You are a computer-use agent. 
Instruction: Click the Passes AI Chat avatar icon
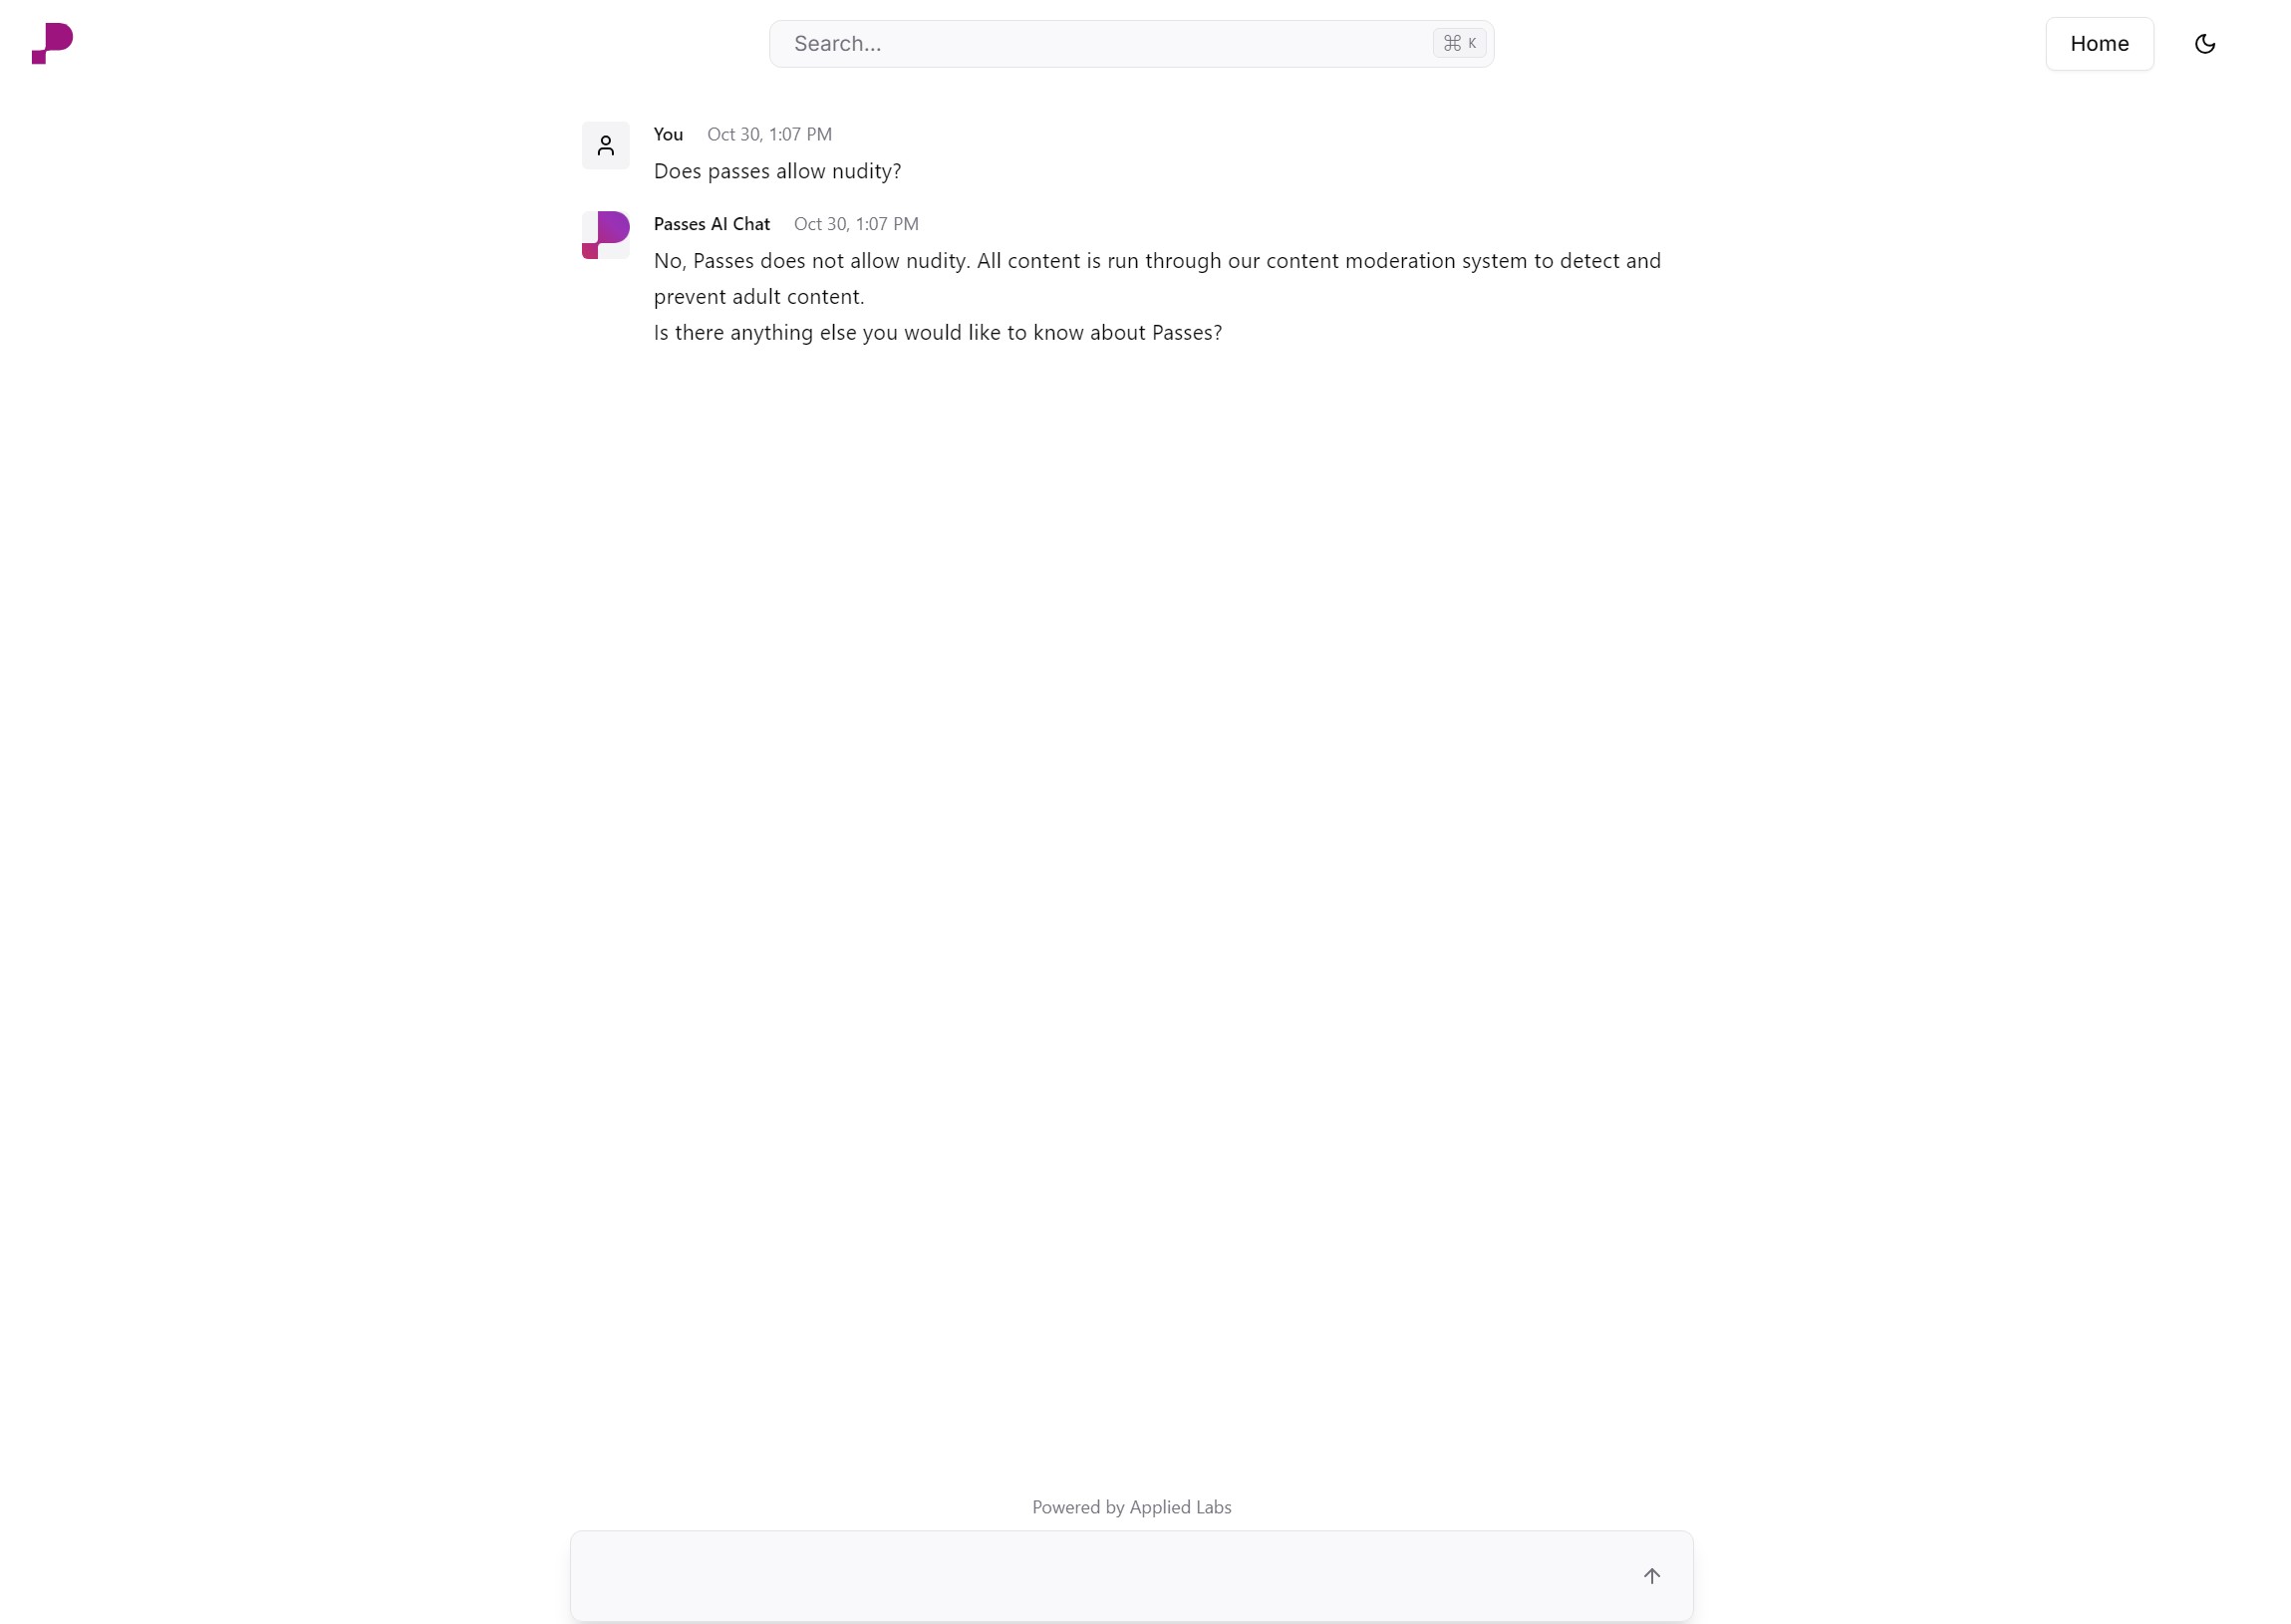(x=605, y=235)
